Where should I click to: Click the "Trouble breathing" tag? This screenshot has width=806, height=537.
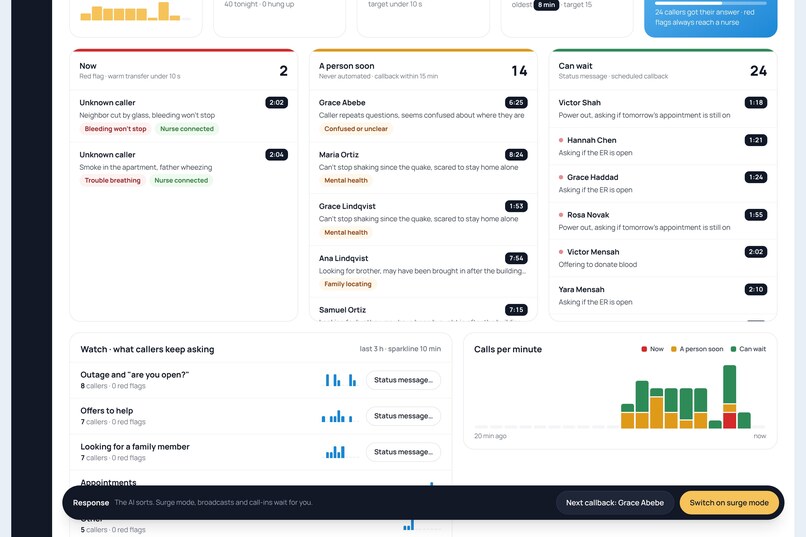(x=112, y=180)
